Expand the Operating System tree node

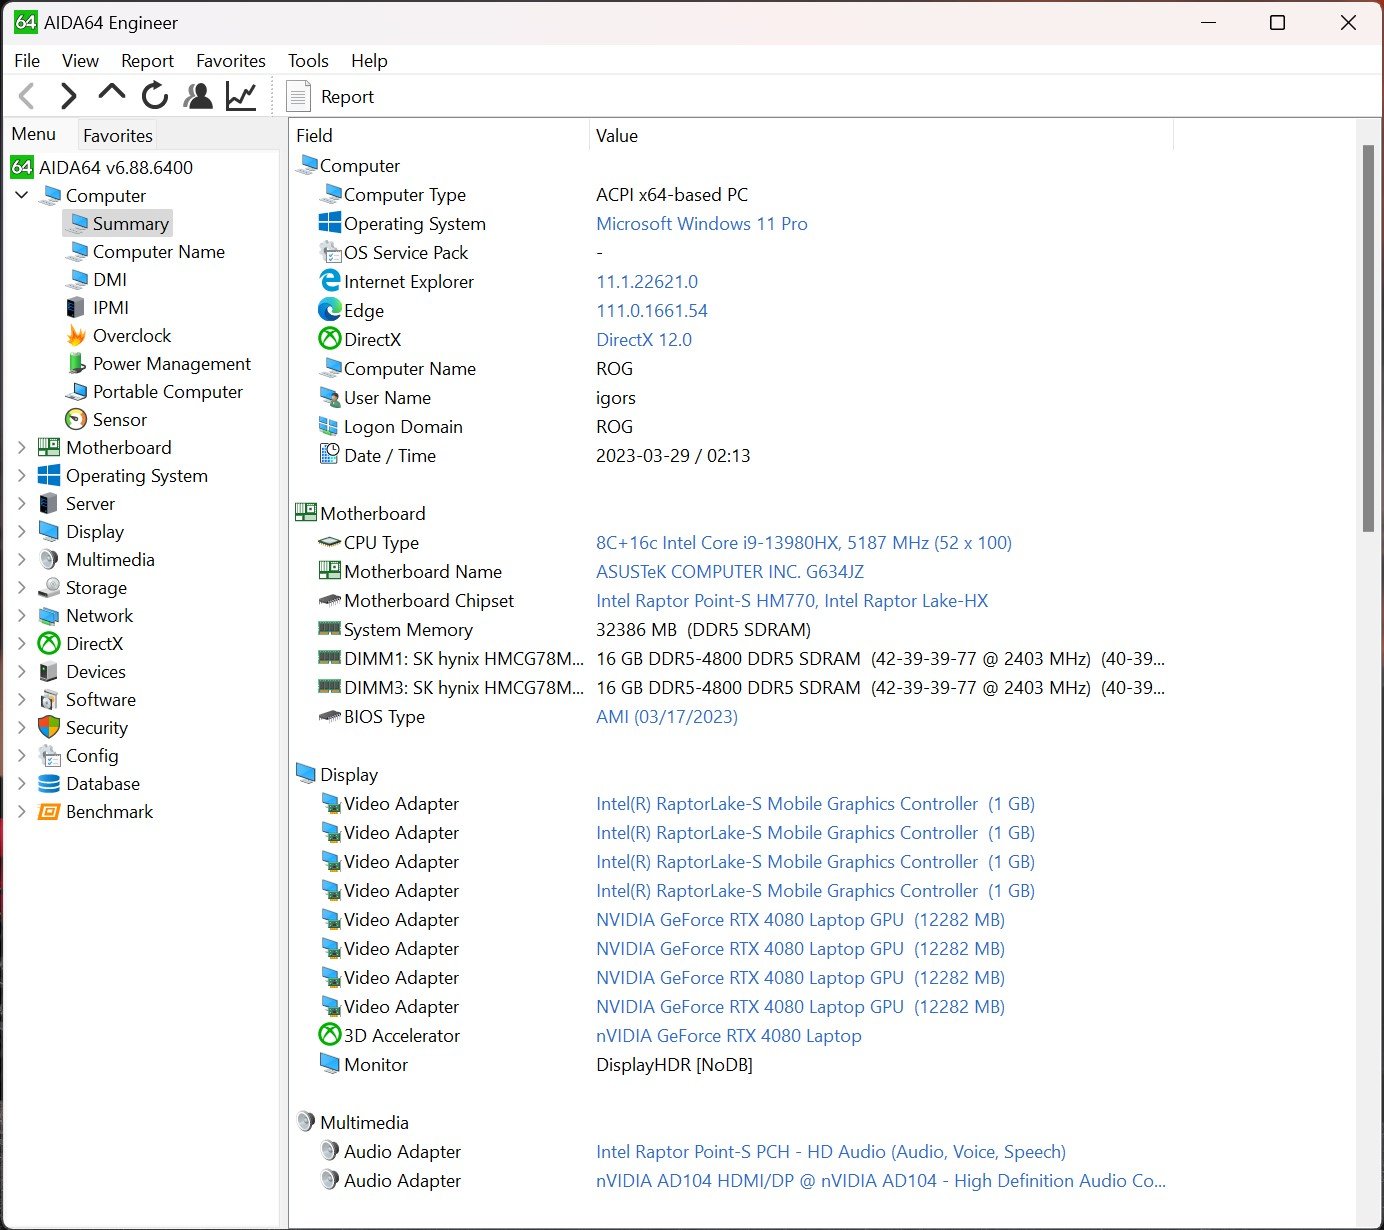coord(22,475)
